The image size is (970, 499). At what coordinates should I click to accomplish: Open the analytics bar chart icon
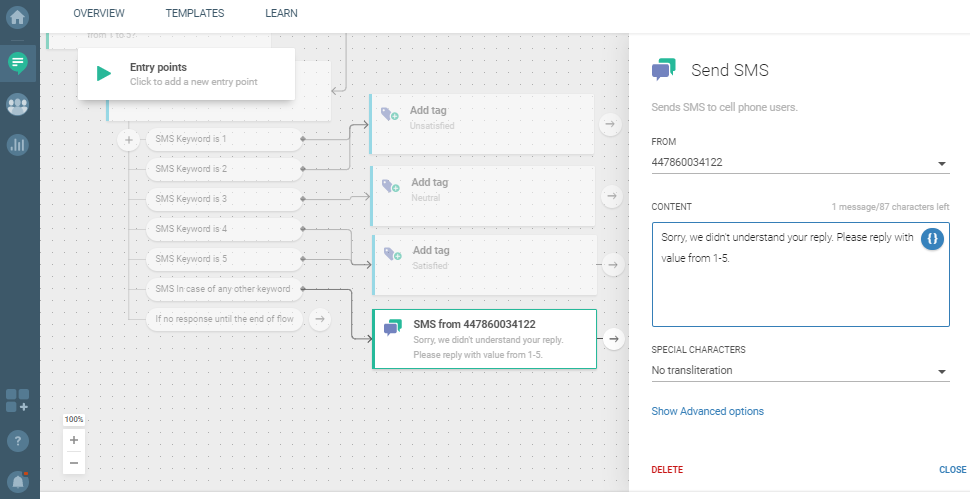[19, 145]
